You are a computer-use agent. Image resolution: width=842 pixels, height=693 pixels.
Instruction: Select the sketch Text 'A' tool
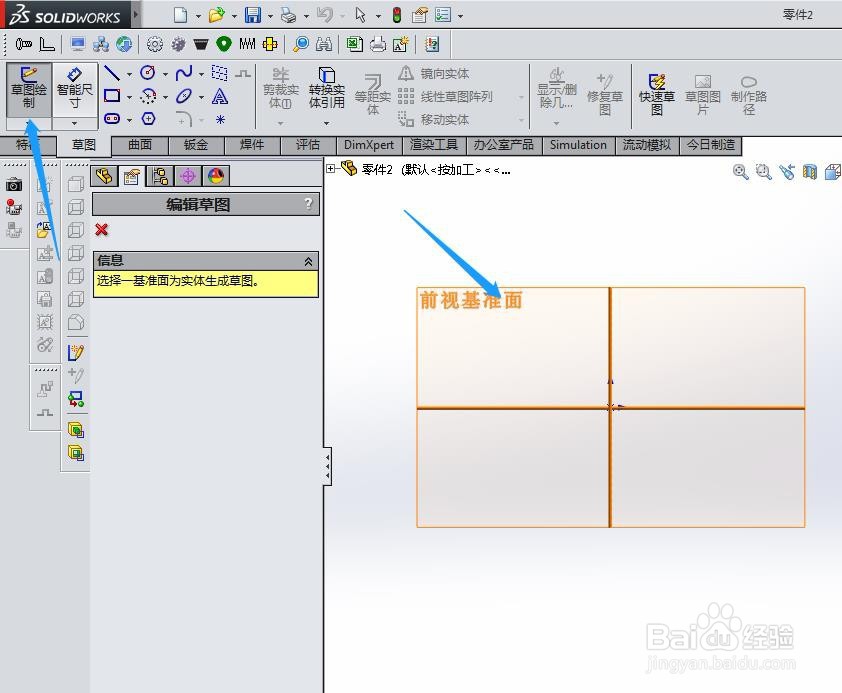click(220, 96)
